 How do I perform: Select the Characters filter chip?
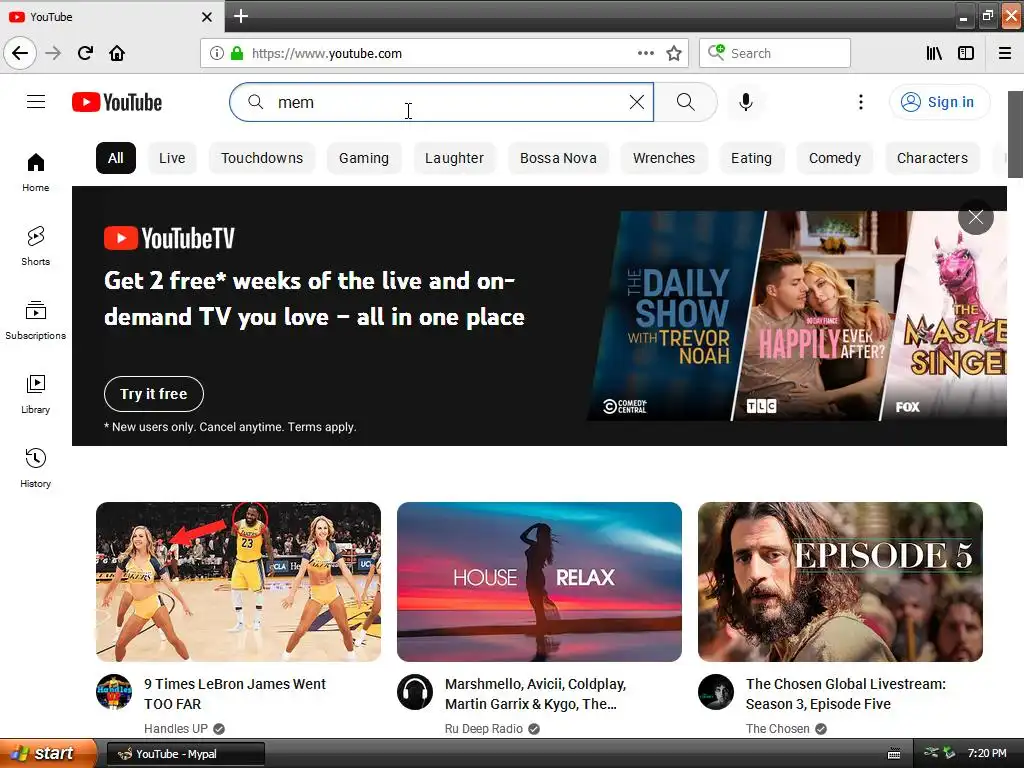pyautogui.click(x=933, y=158)
